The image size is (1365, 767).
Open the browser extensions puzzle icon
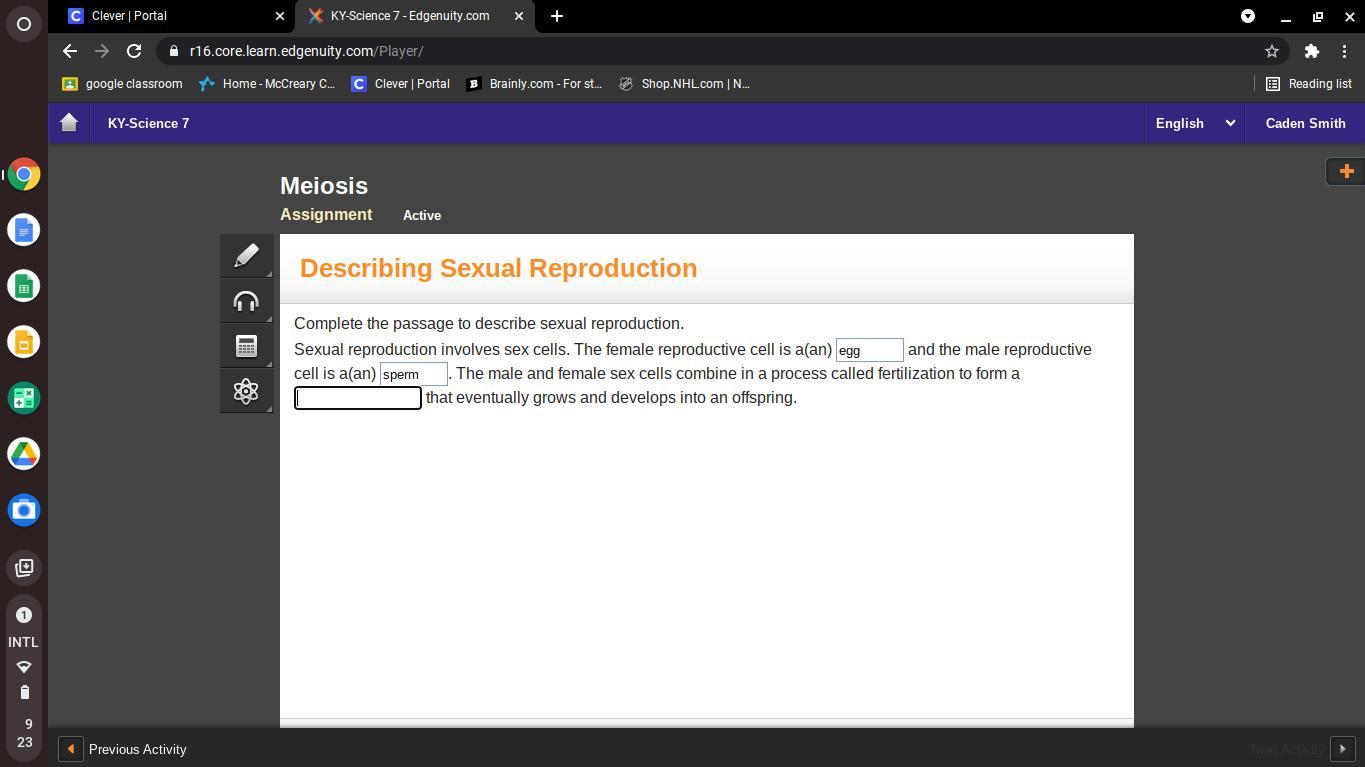coord(1311,51)
